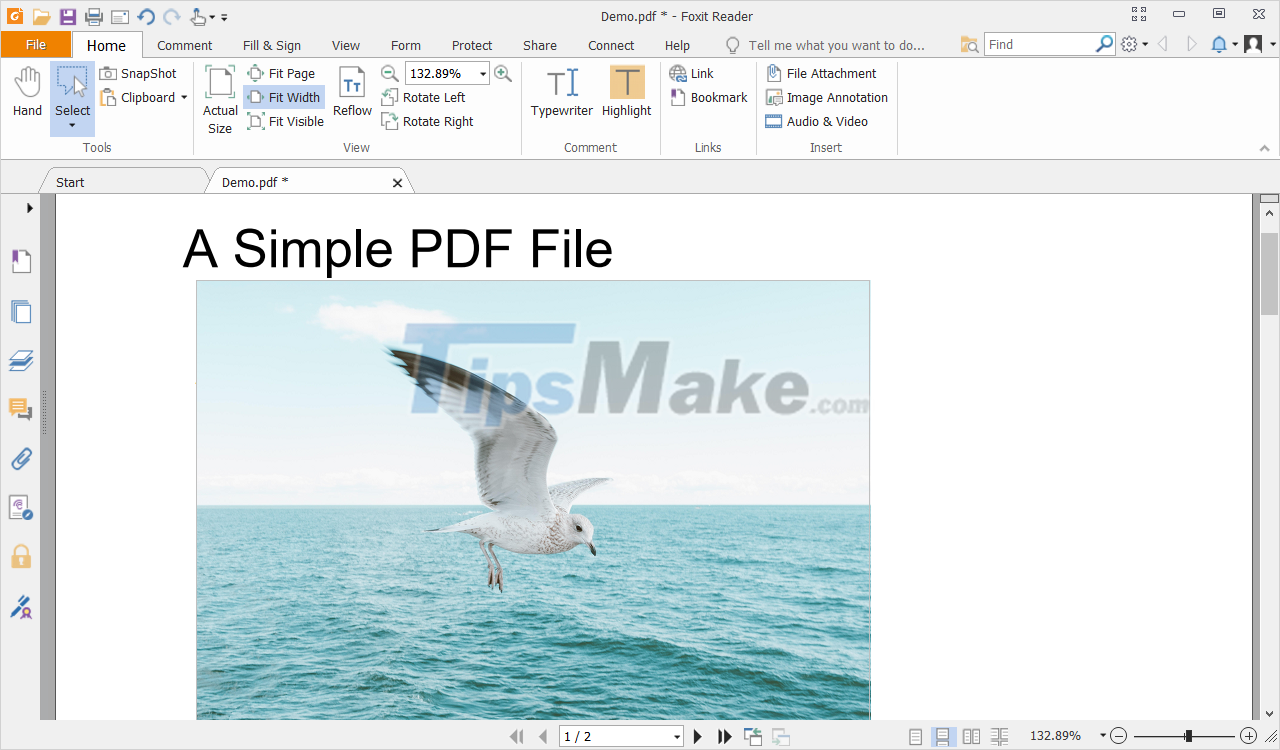The width and height of the screenshot is (1280, 750).
Task: Switch to the Protect ribbon tab
Action: coord(471,45)
